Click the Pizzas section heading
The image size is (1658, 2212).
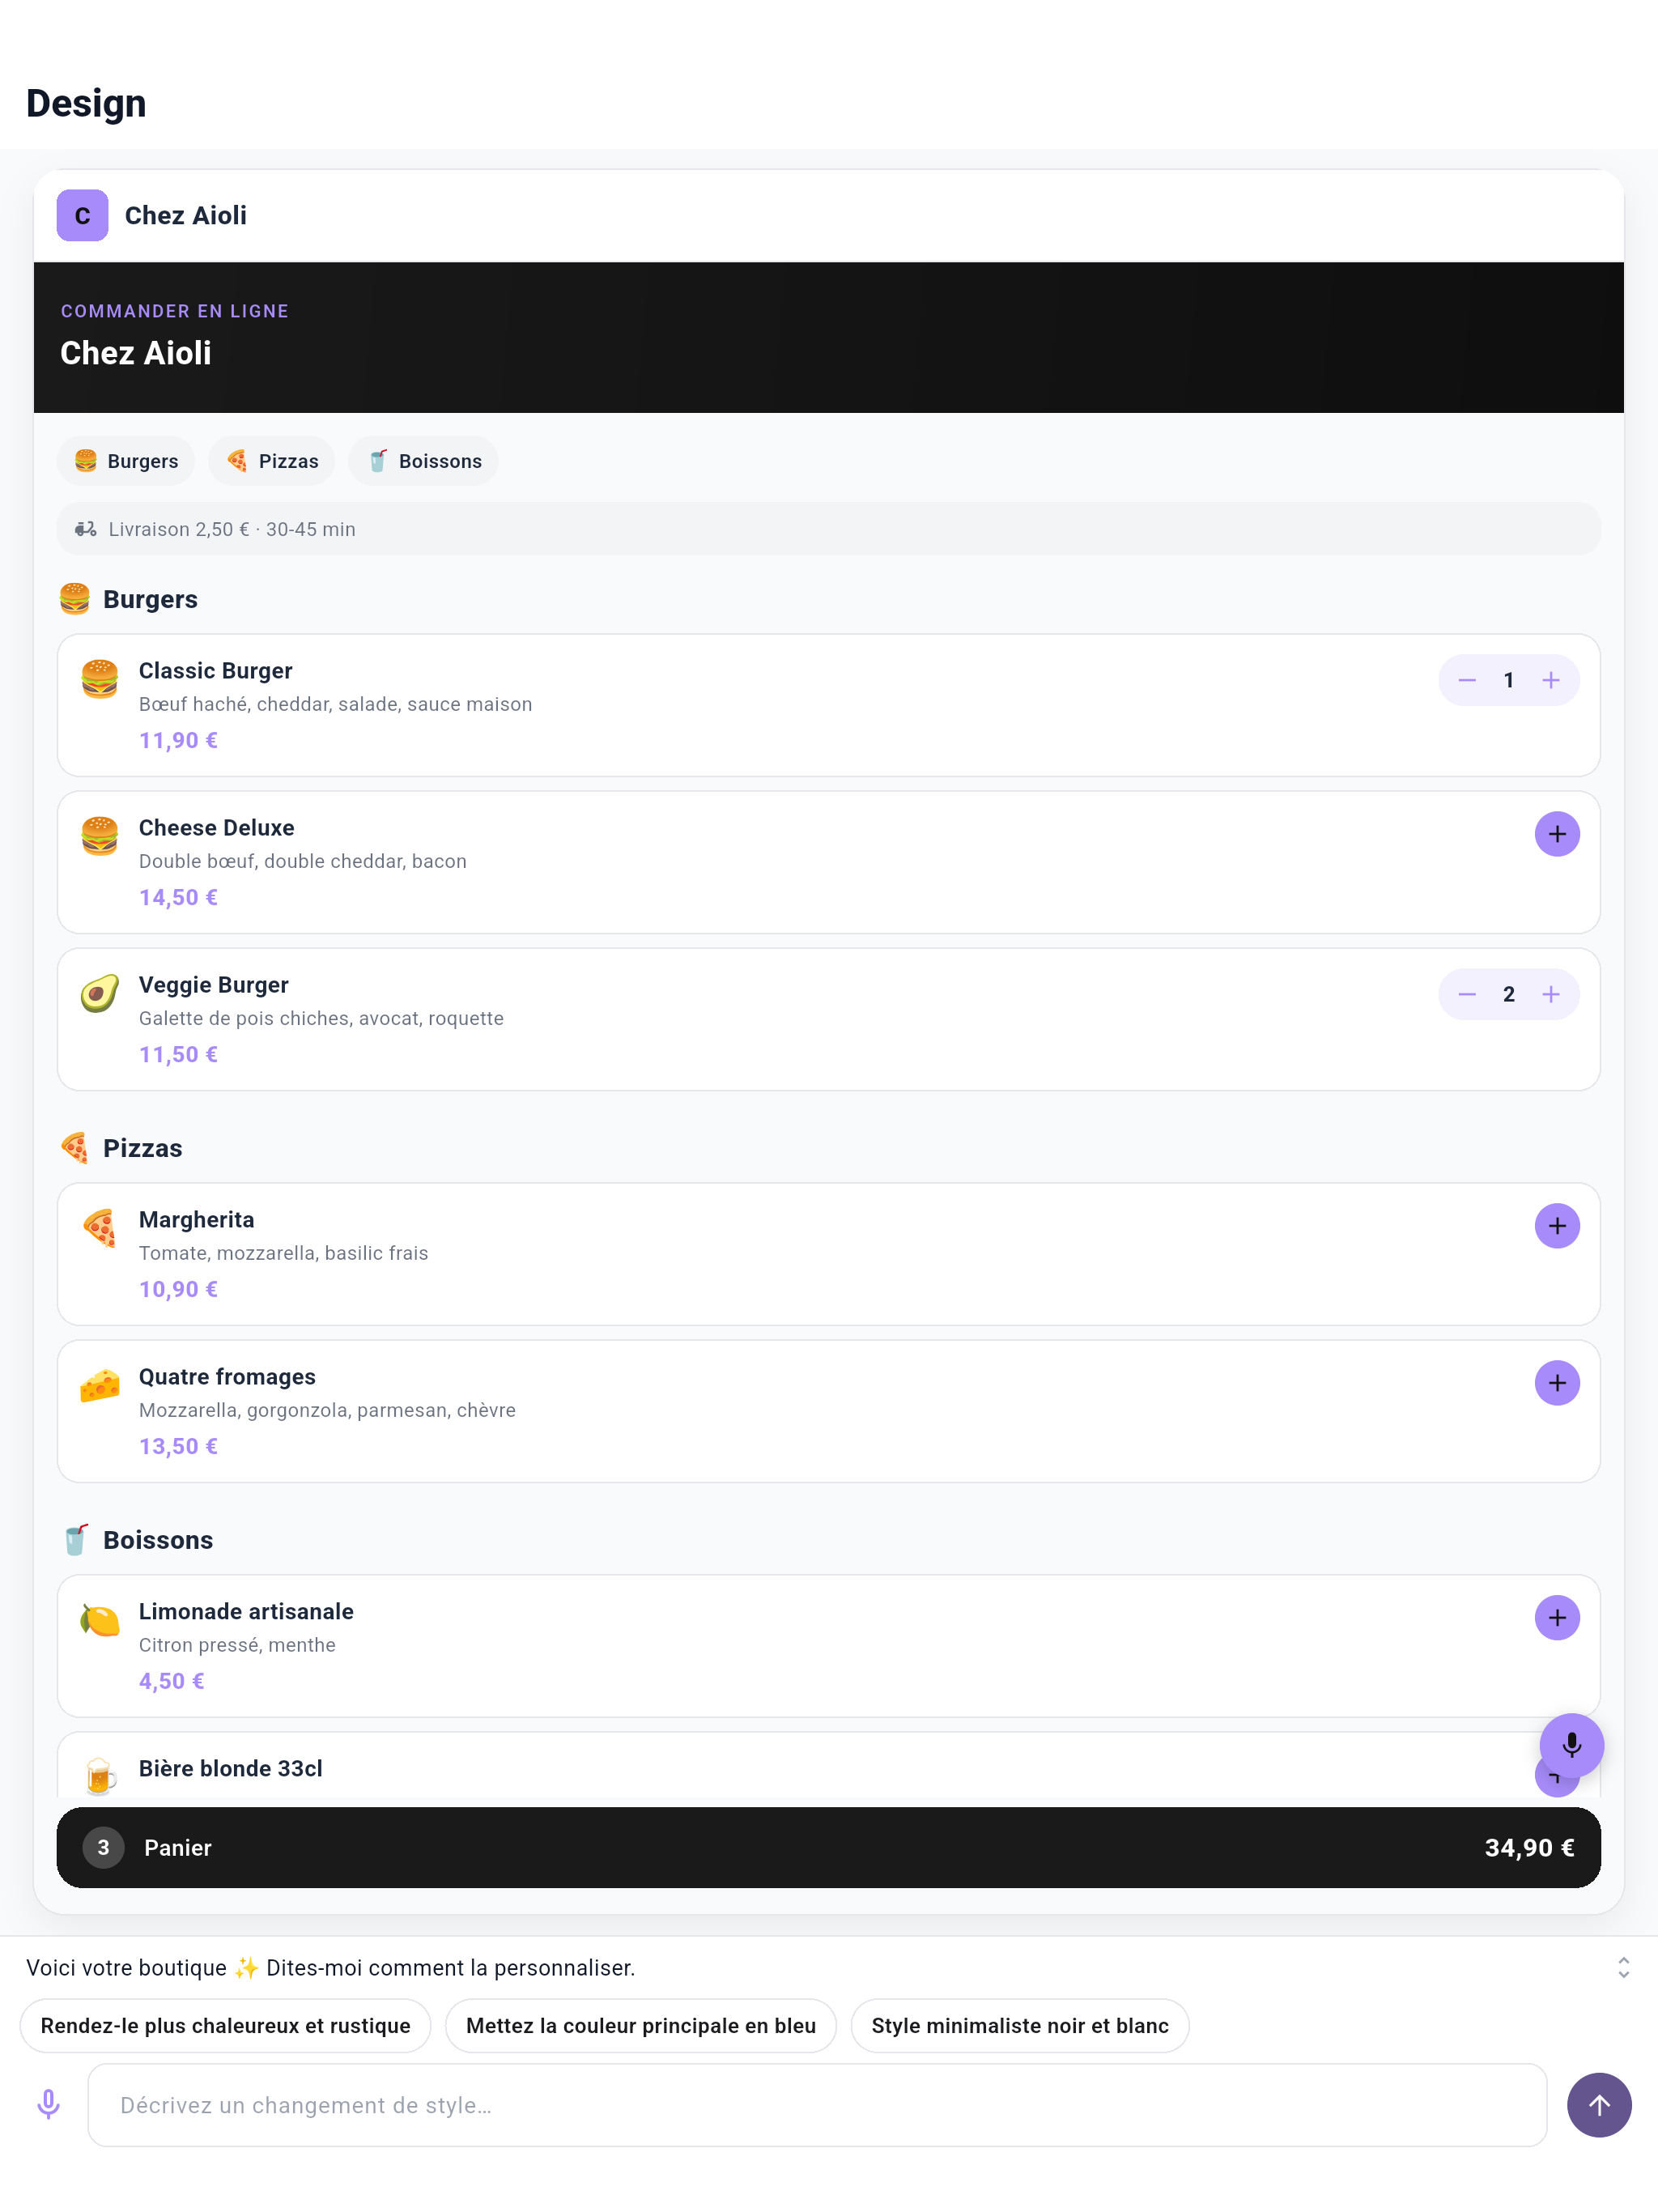point(143,1148)
